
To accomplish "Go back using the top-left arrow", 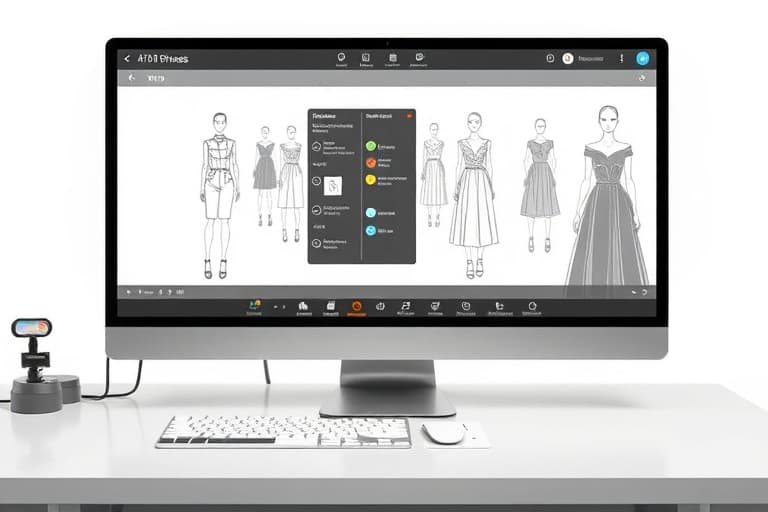I will (127, 59).
